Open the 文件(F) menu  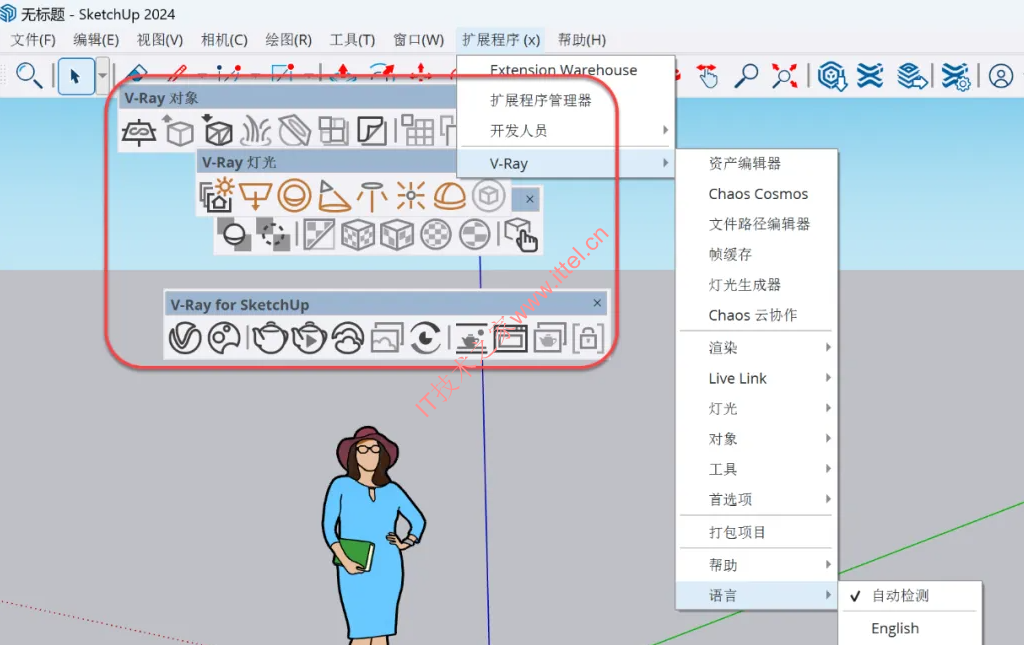click(x=33, y=40)
